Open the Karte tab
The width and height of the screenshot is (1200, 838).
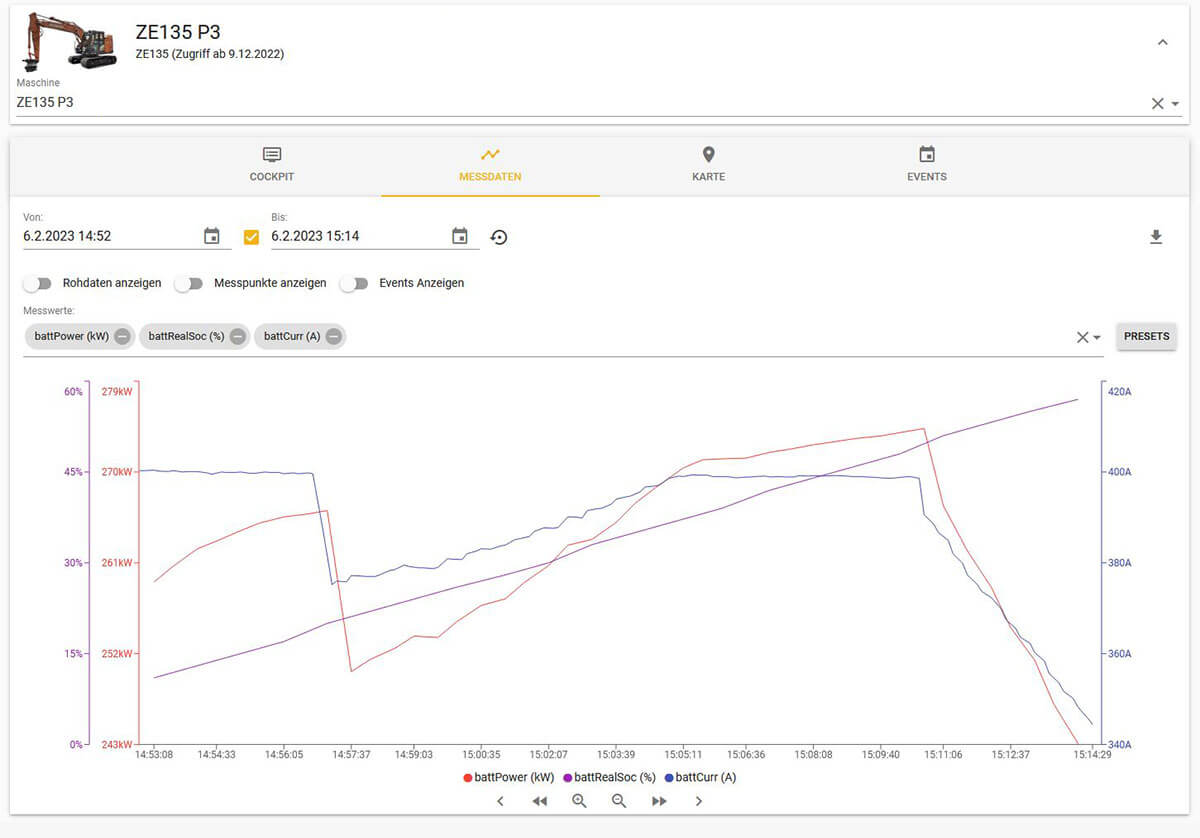(x=708, y=164)
